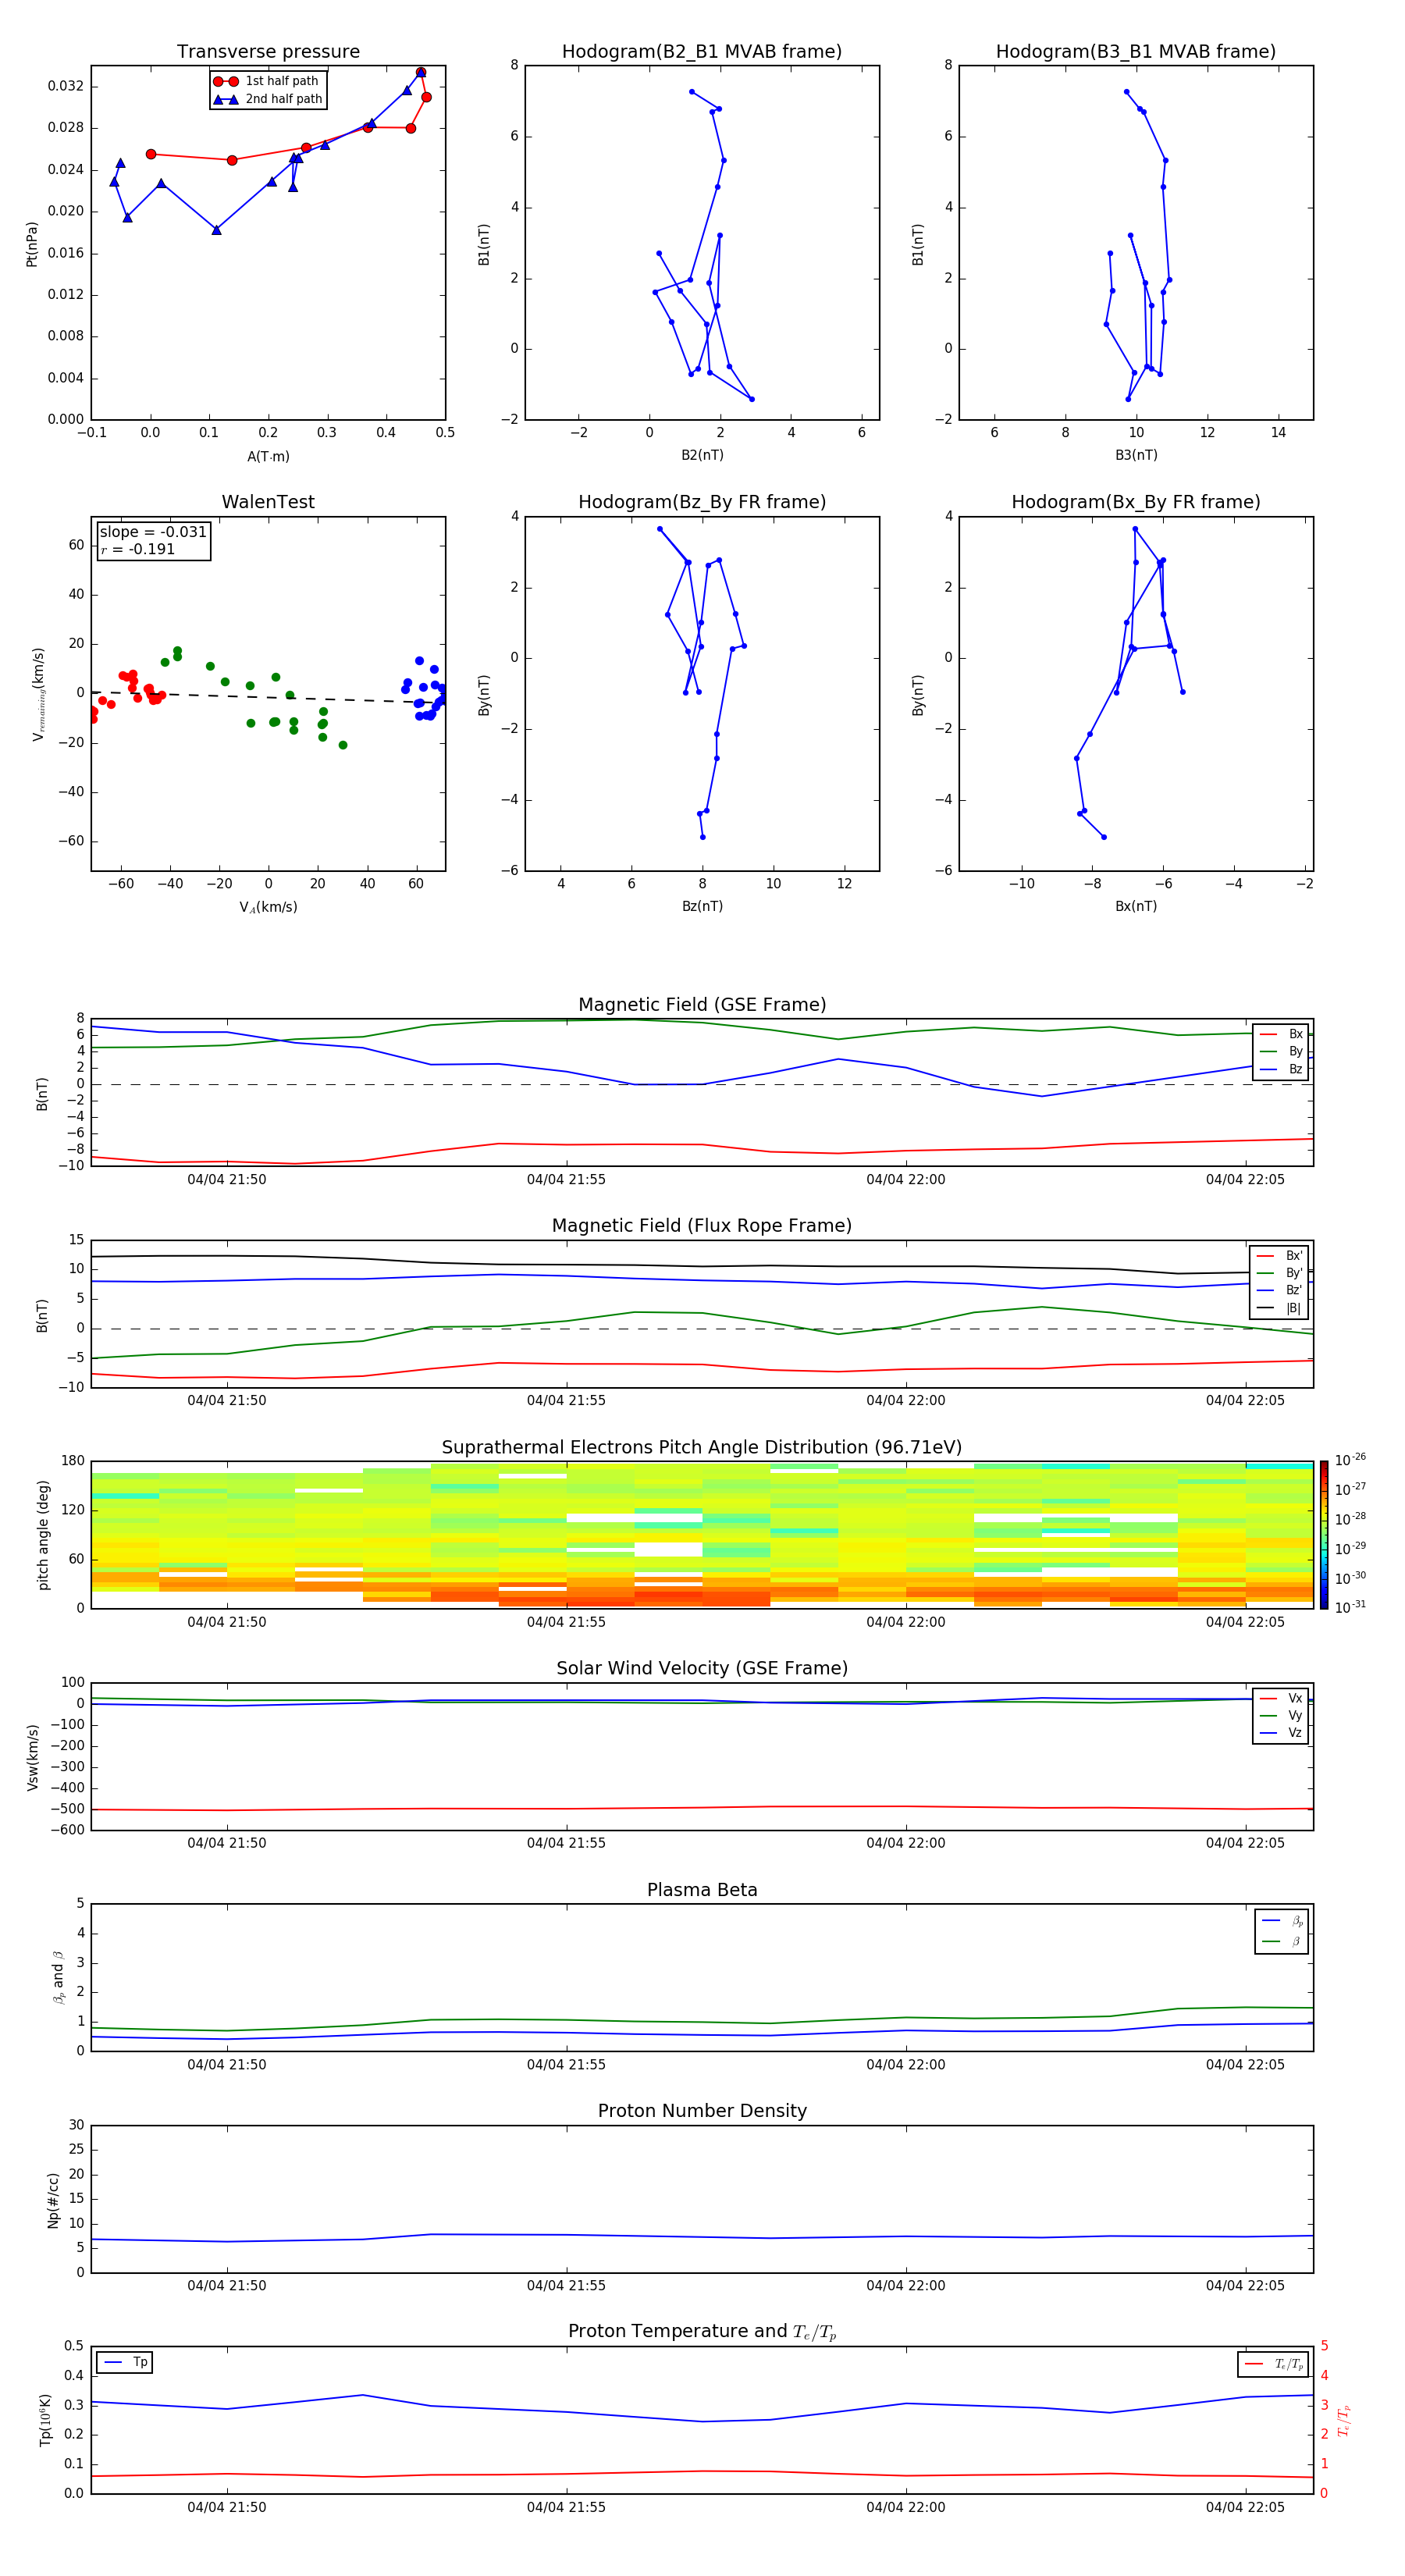The image size is (1405, 2576).
Task: Click the "Proton Temperature and Te/Tp" title
Action: (702, 2332)
